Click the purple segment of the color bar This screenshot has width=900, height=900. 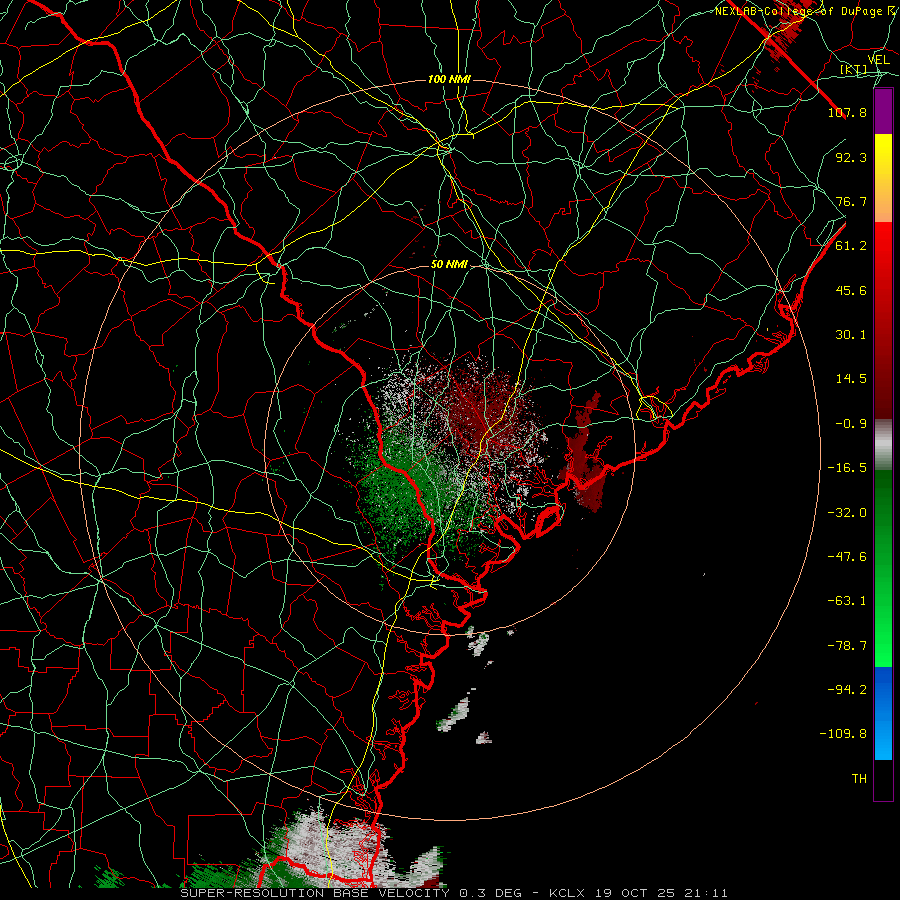883,112
